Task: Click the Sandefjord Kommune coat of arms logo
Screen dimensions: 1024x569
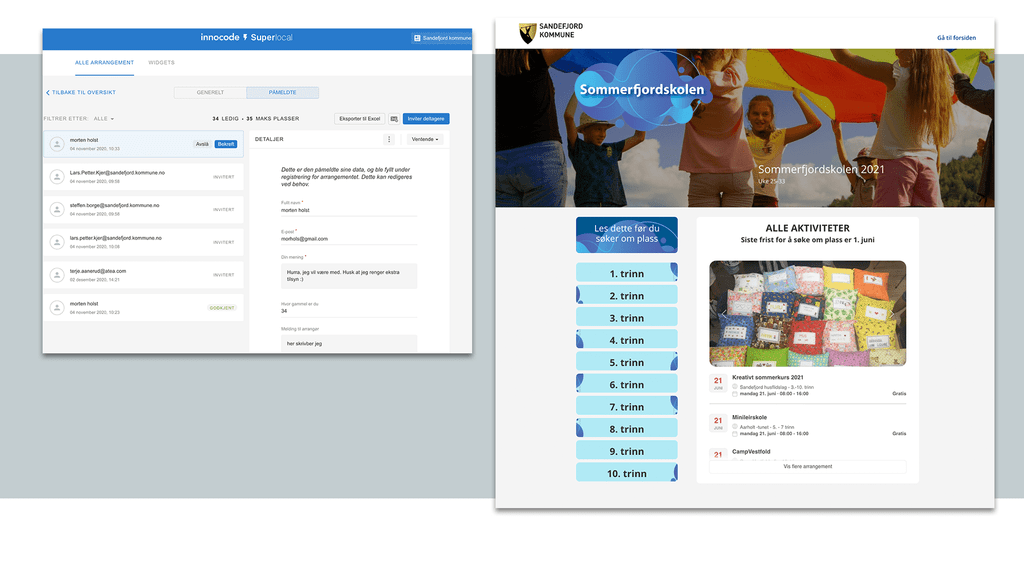Action: (x=527, y=33)
